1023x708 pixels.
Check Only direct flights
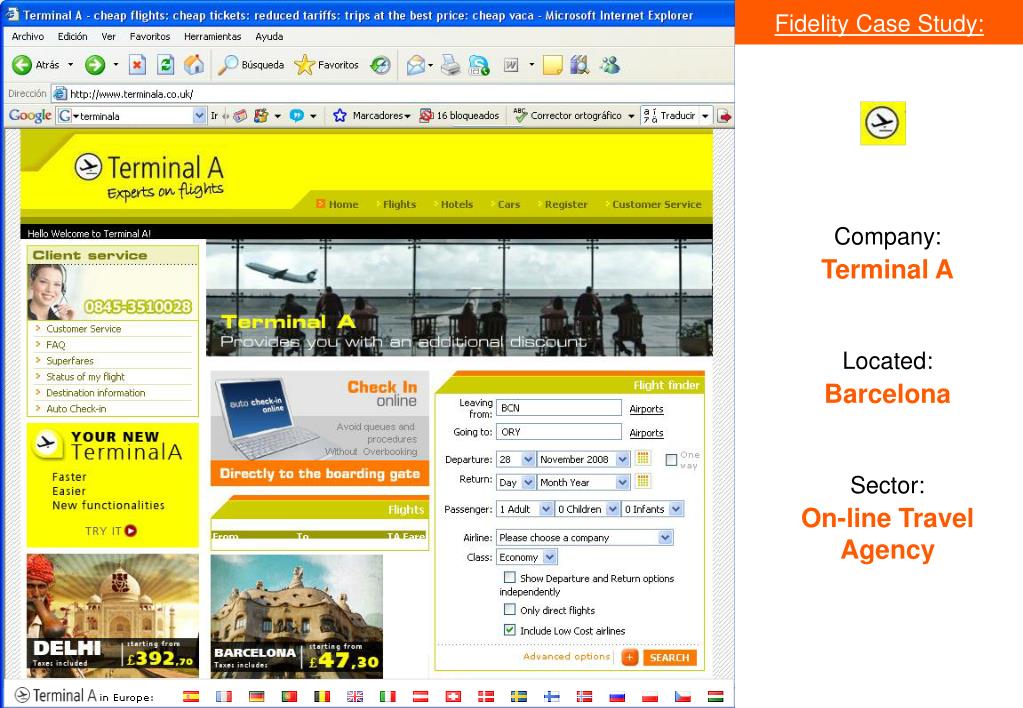(510, 609)
